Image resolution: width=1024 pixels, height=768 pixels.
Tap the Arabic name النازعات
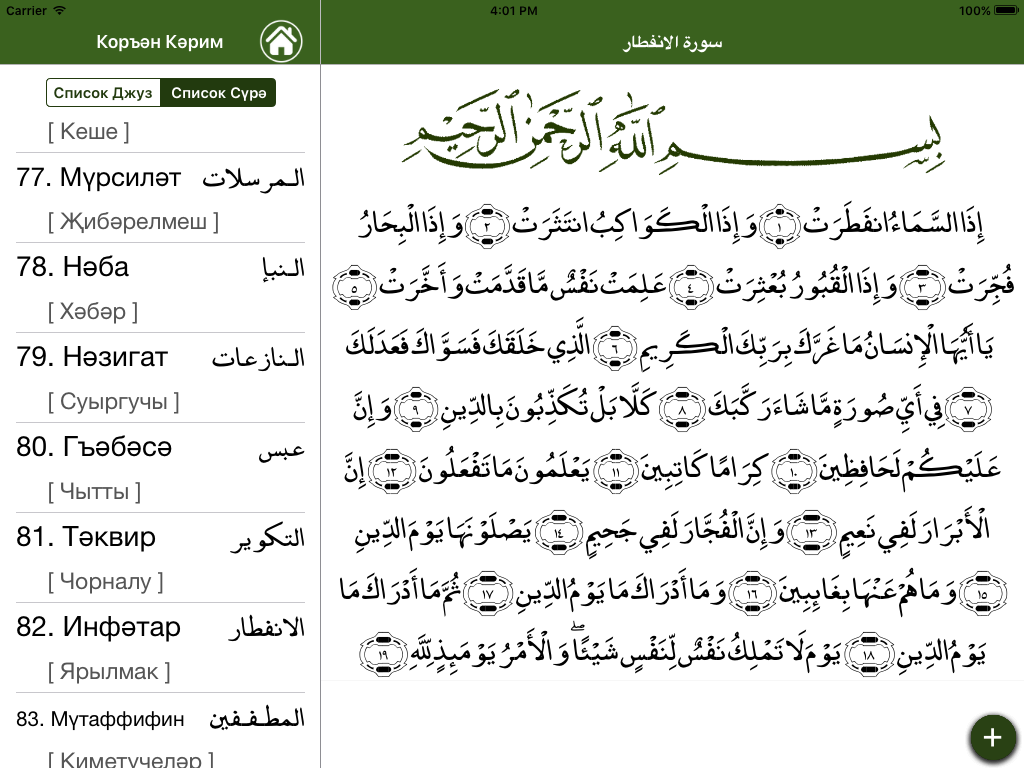pyautogui.click(x=259, y=357)
